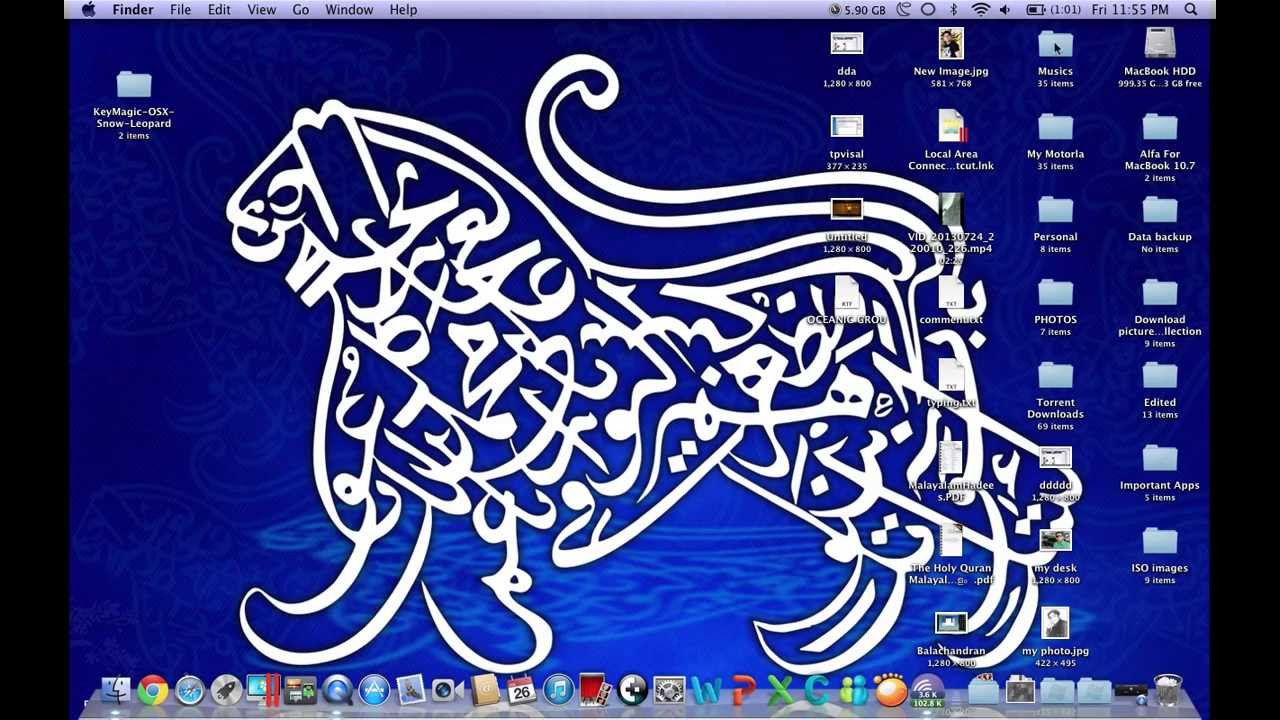The width and height of the screenshot is (1280, 720).
Task: Select Alfa For MacBook 10.7 folder
Action: coord(1160,128)
